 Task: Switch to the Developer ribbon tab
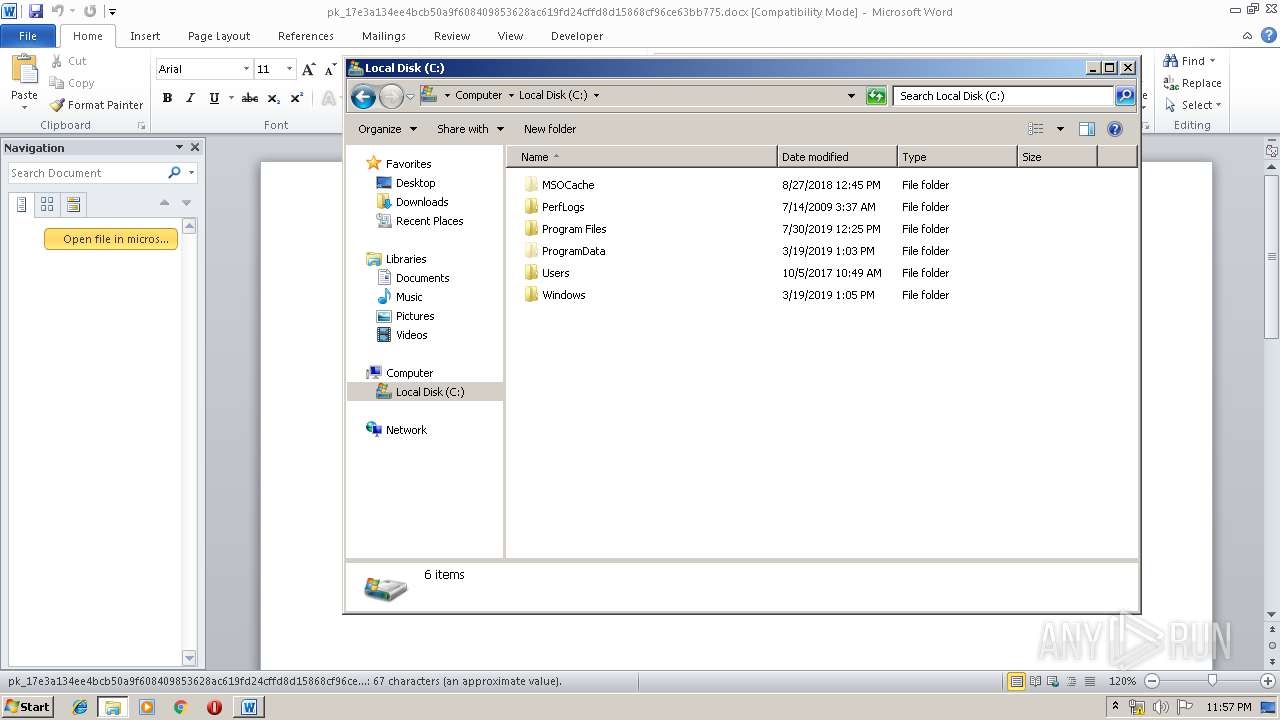point(577,36)
